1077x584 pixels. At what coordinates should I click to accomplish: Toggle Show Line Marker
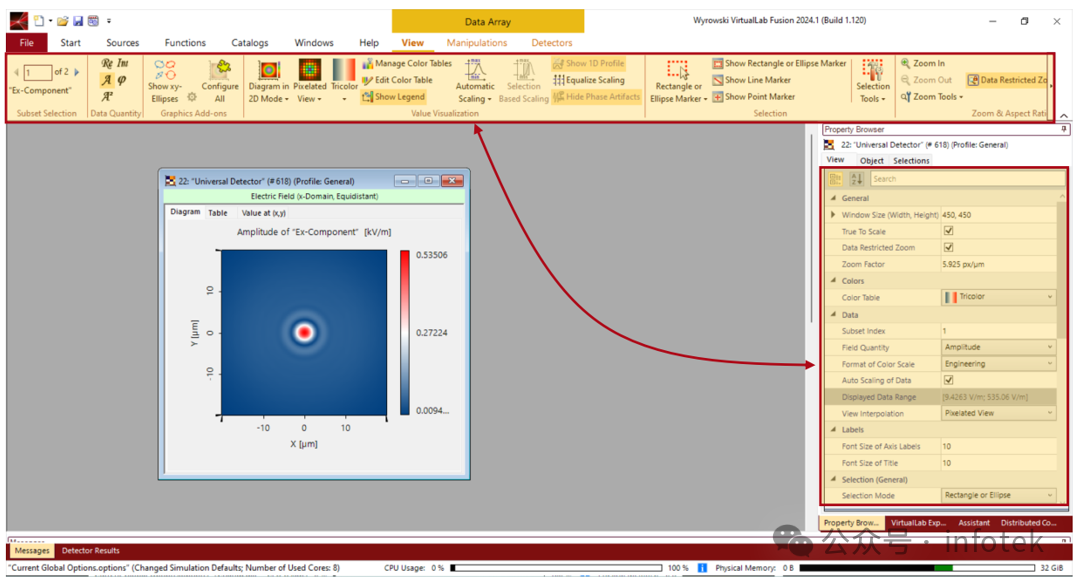(x=751, y=80)
